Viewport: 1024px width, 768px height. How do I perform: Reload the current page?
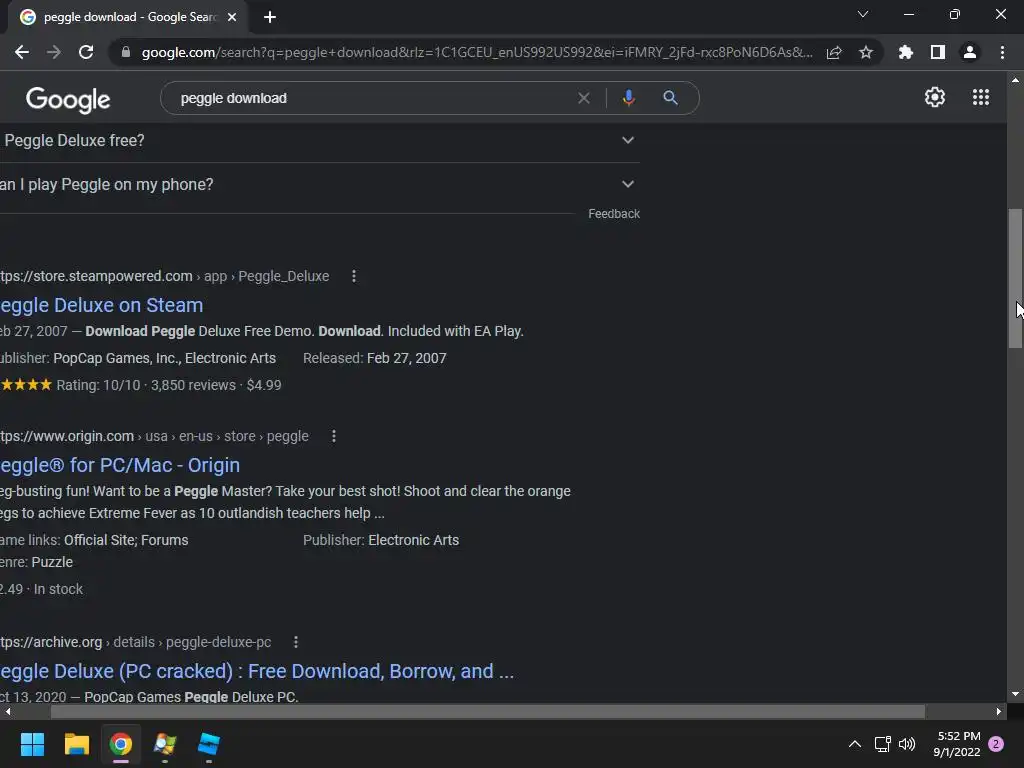point(86,52)
